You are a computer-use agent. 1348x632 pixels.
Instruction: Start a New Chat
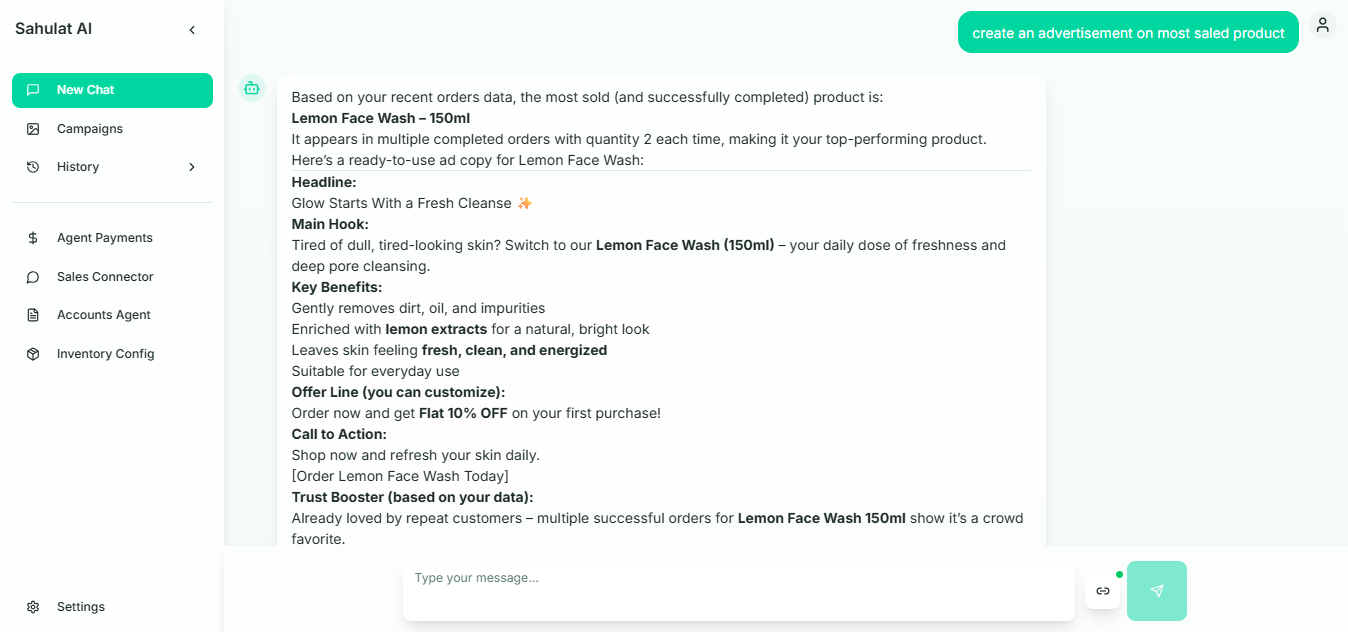pyautogui.click(x=112, y=90)
